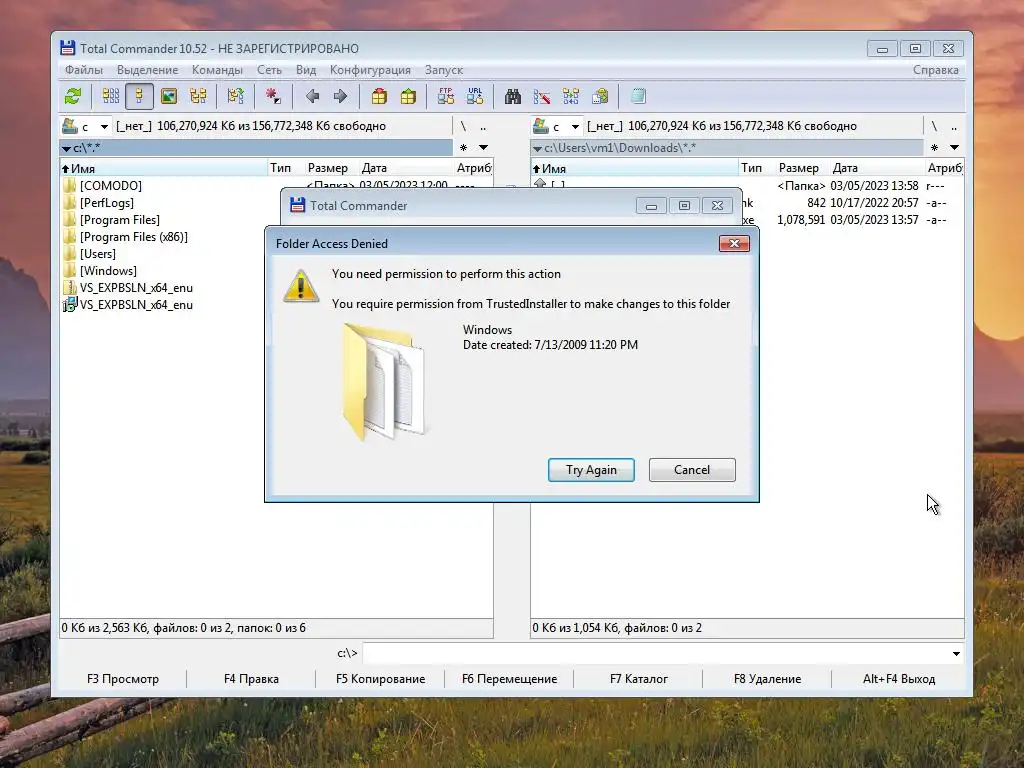Click F8 Удаление button
Screen dimensions: 1024x768
767,679
